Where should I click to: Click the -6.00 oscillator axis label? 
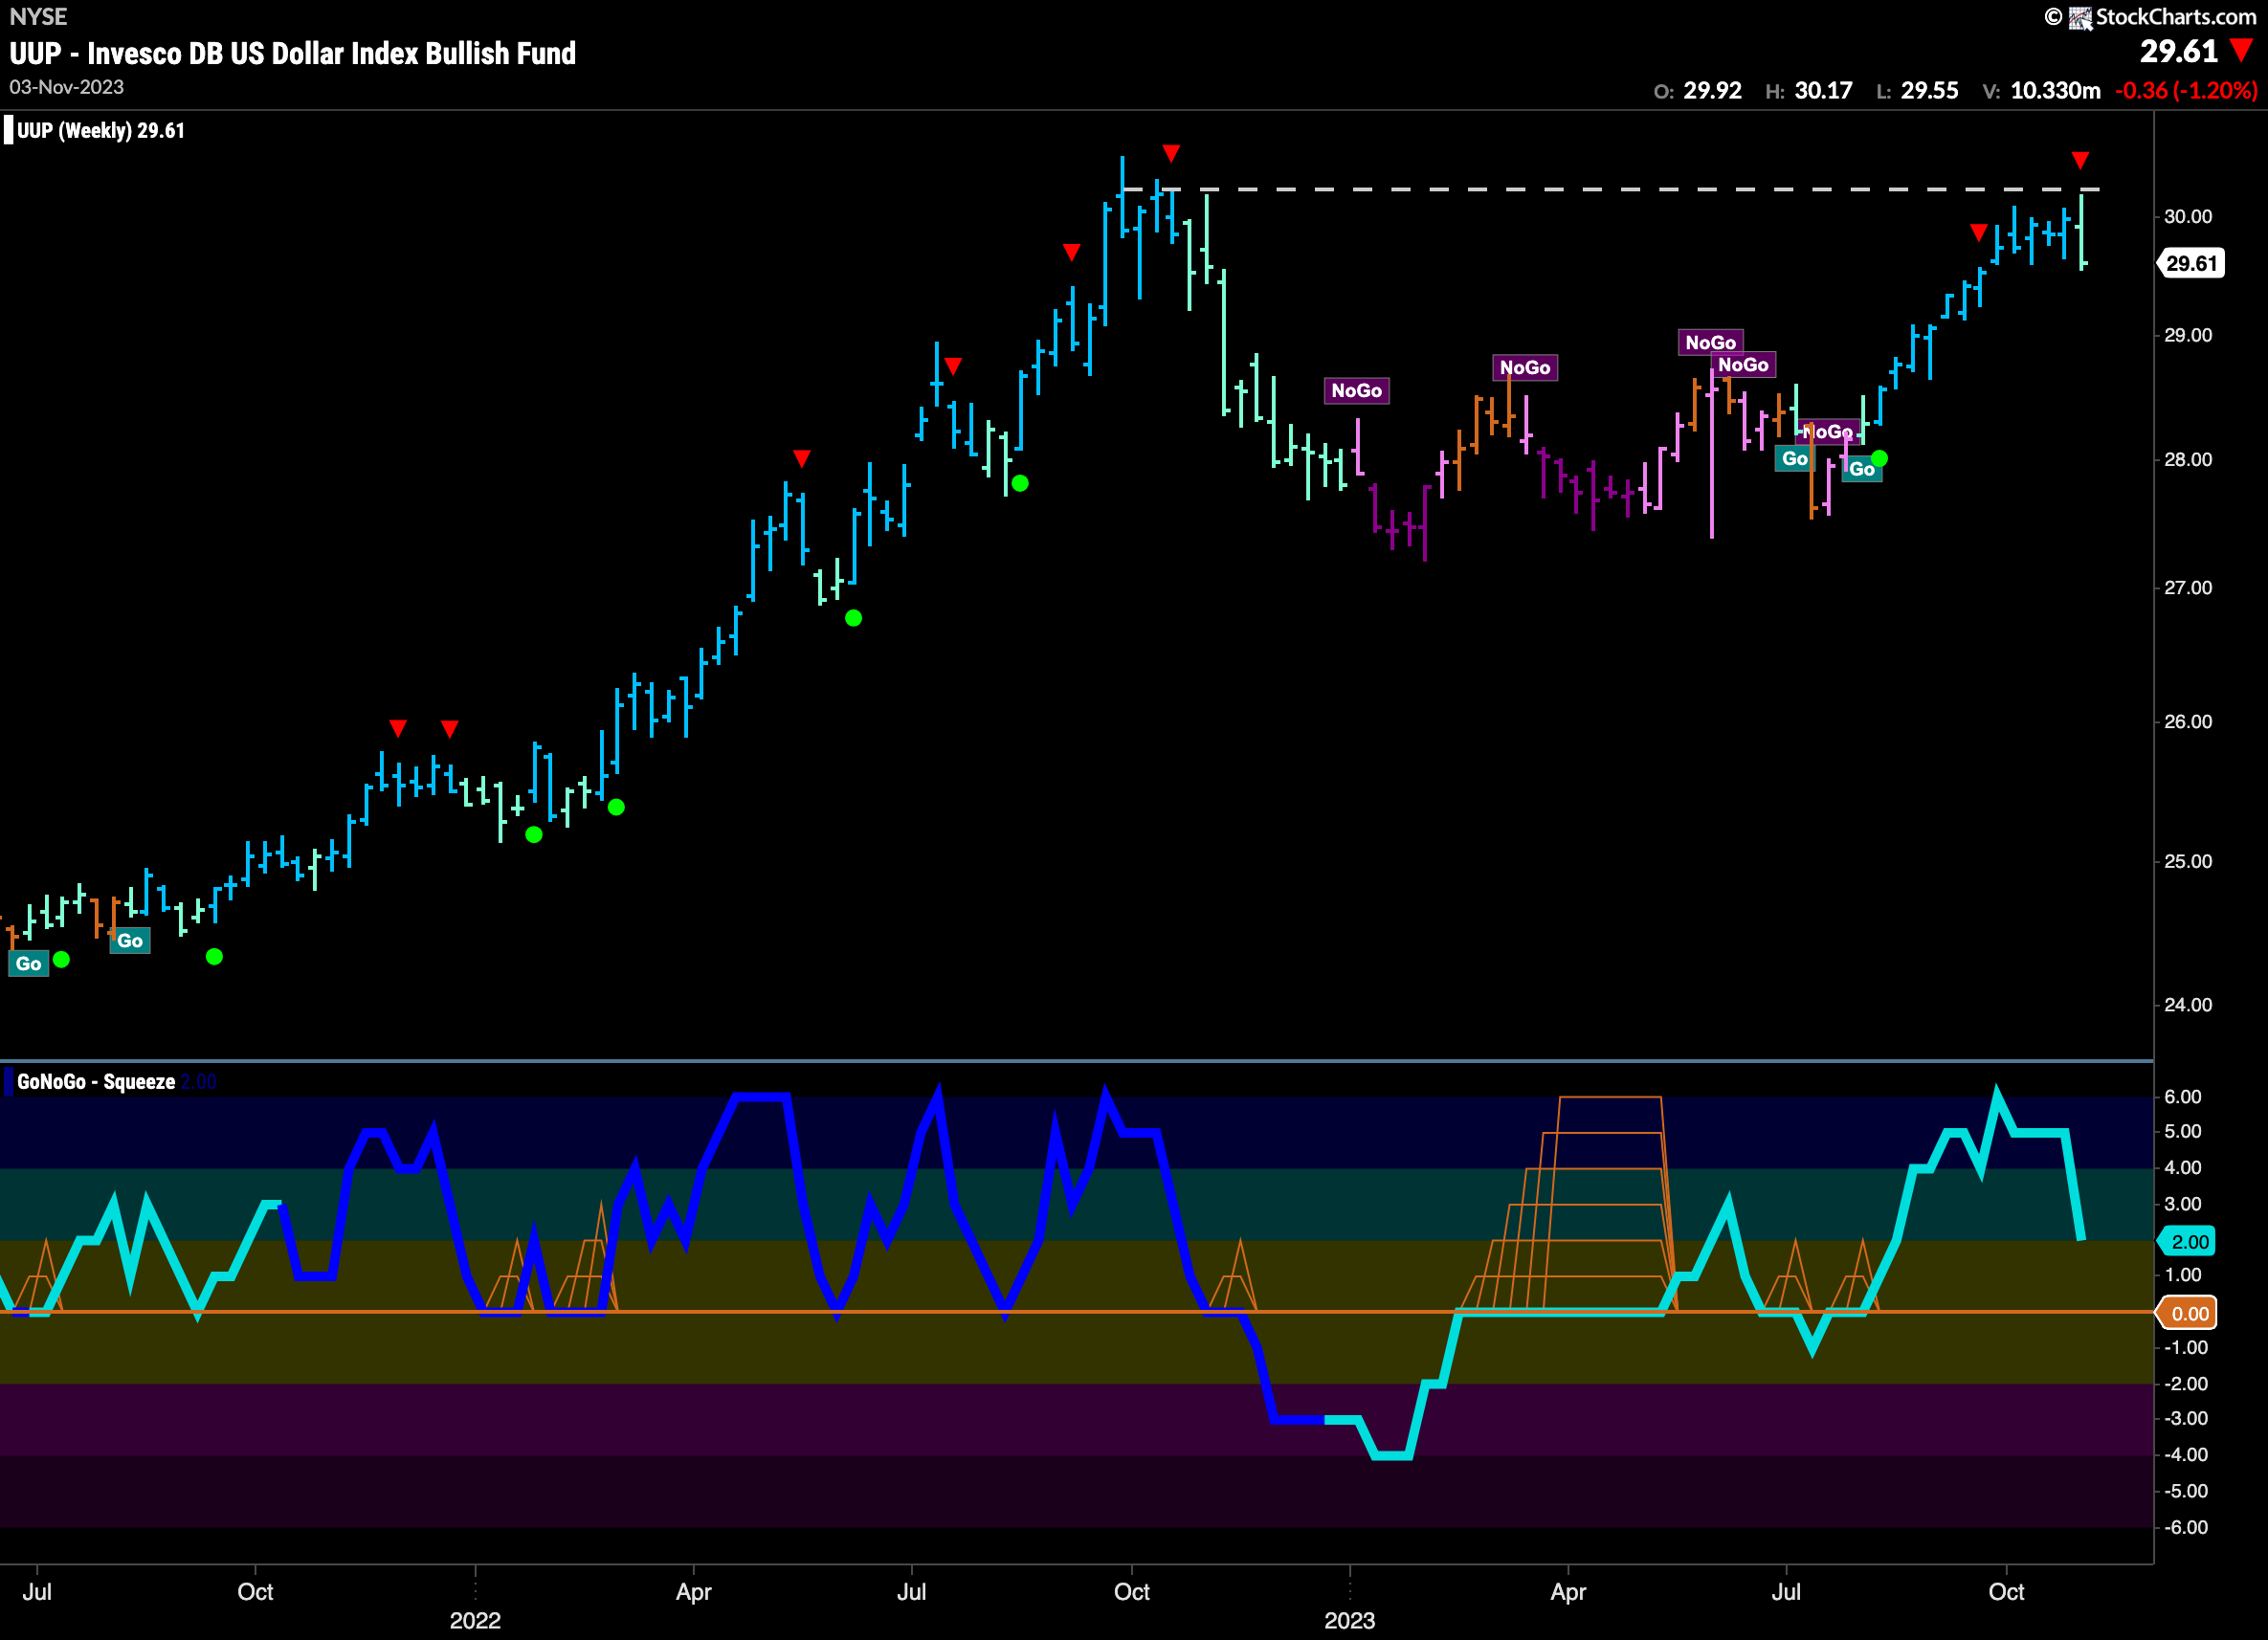2185,1528
